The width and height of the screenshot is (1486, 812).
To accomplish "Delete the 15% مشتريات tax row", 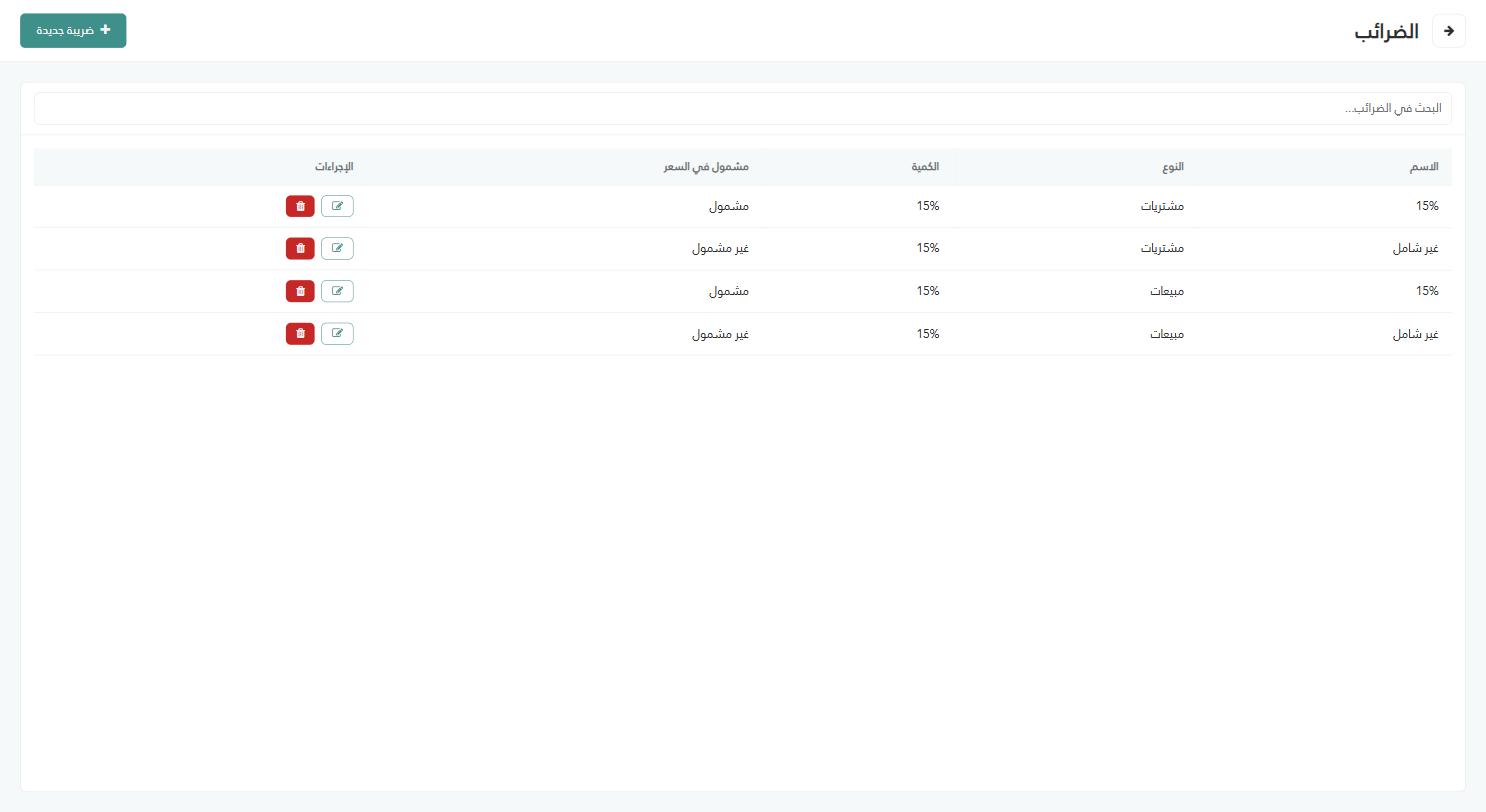I will [300, 206].
